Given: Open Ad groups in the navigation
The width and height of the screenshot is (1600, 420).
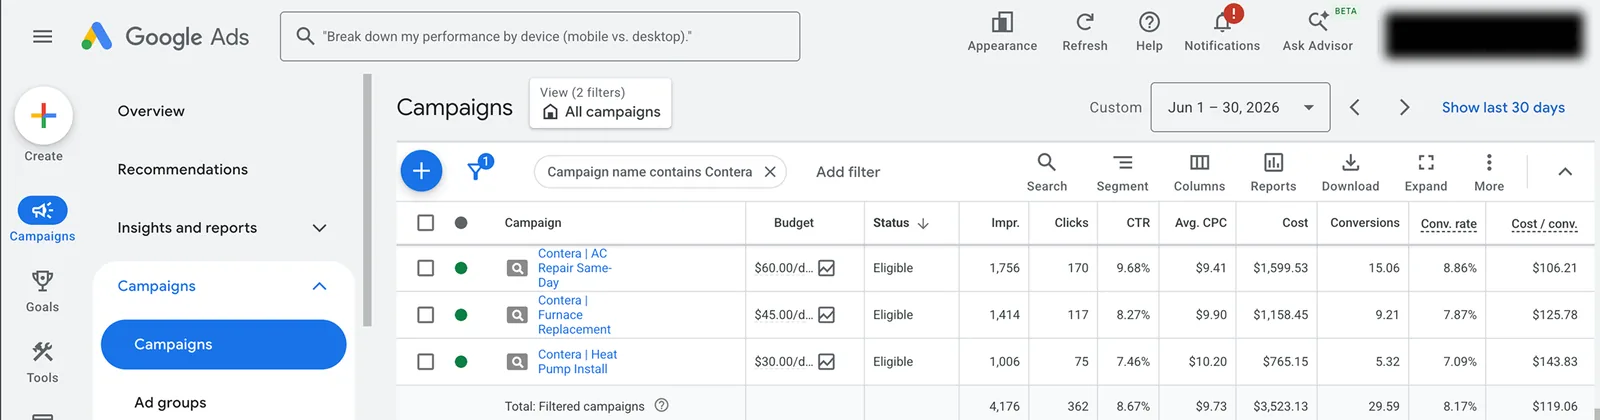Looking at the screenshot, I should (x=170, y=402).
